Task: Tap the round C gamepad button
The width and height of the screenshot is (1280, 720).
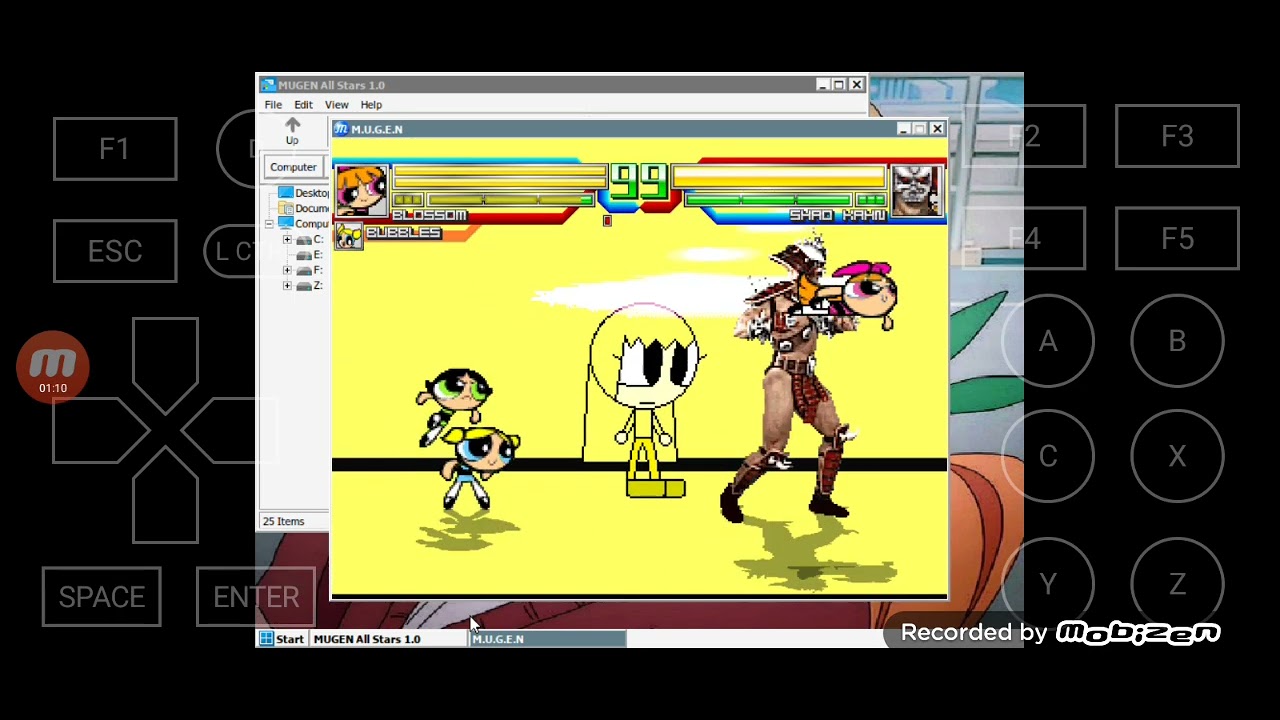Action: [x=1047, y=456]
